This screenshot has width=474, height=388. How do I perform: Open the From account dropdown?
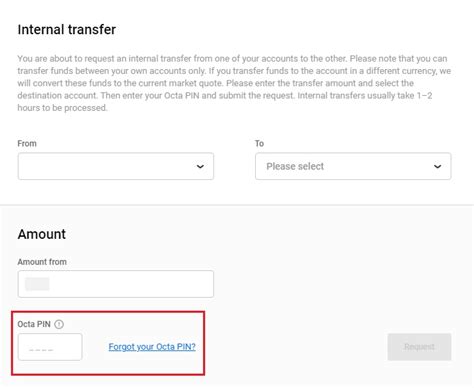(x=116, y=166)
